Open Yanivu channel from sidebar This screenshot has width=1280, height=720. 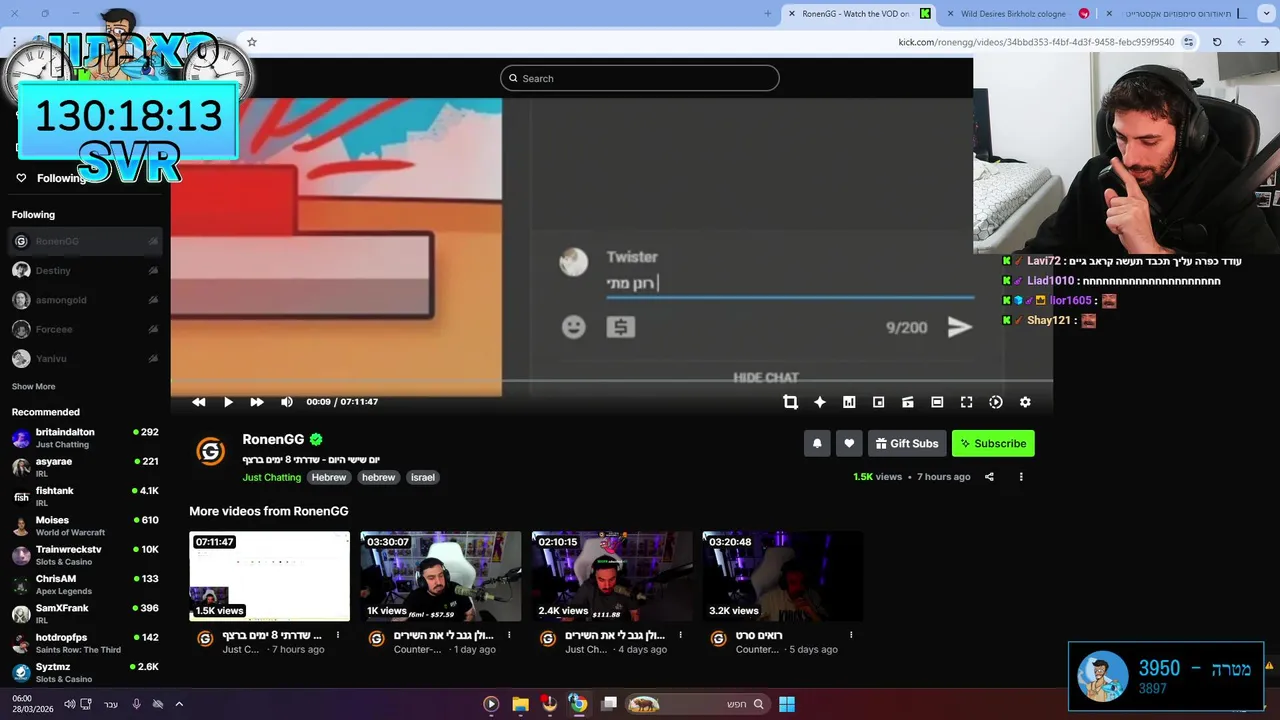click(85, 358)
